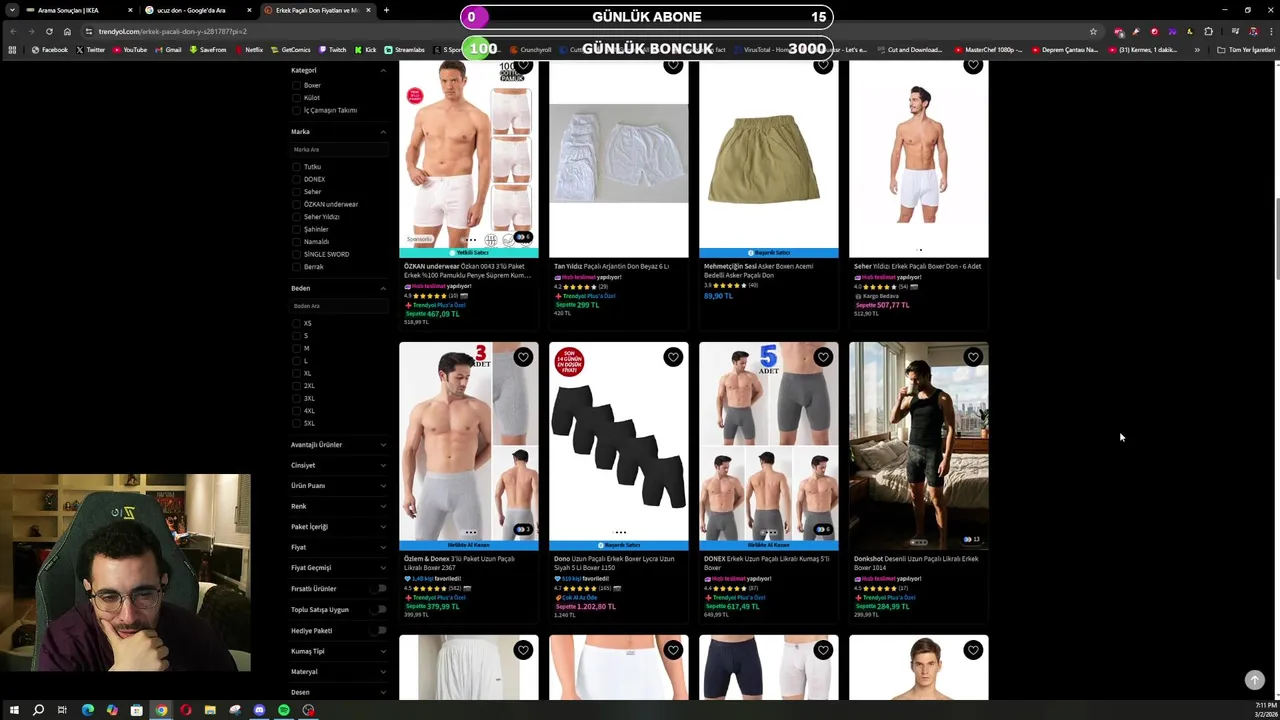The height and width of the screenshot is (720, 1280).
Task: Open DONEX Erkek Uzun Paçalı Likralı link
Action: [766, 563]
